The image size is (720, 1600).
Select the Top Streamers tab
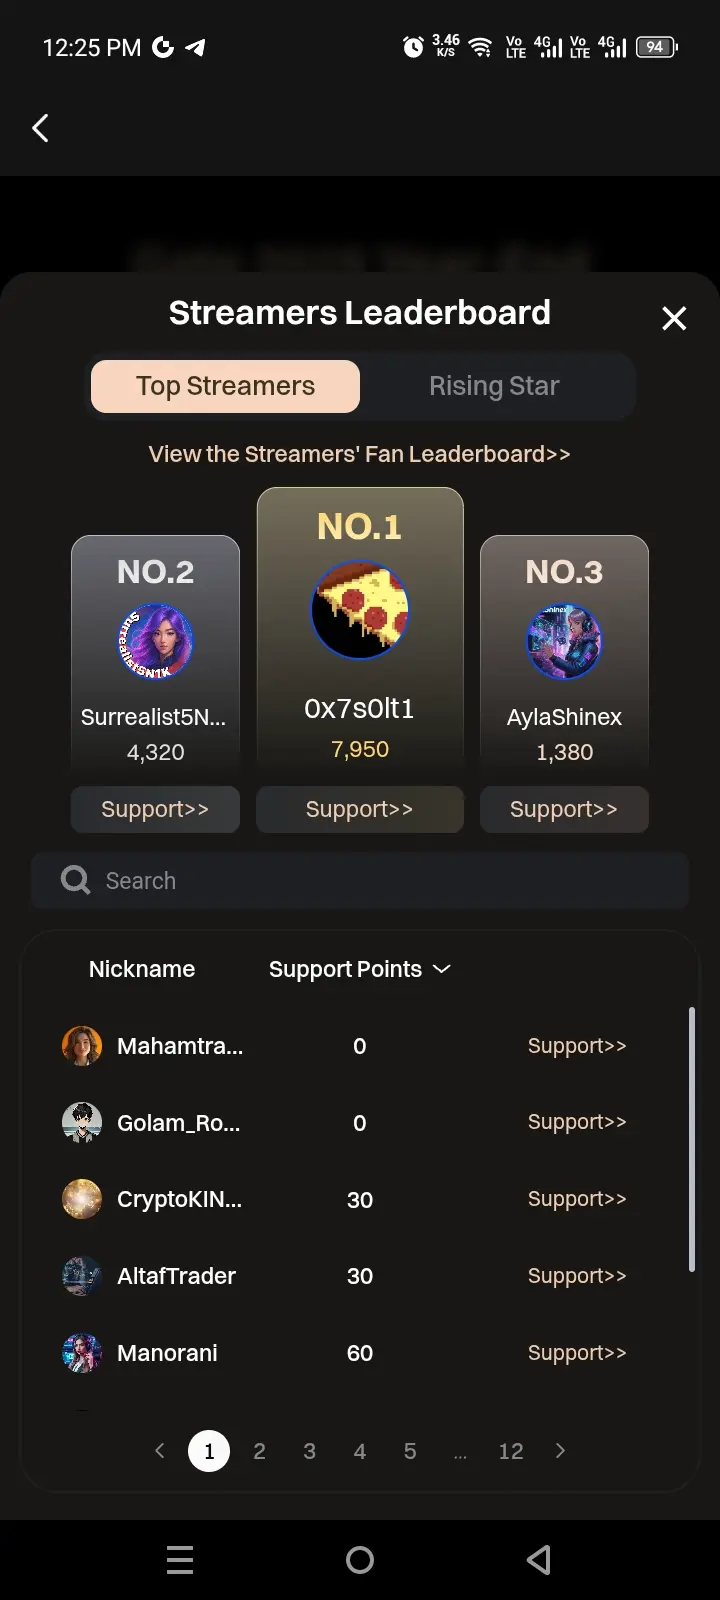point(225,386)
